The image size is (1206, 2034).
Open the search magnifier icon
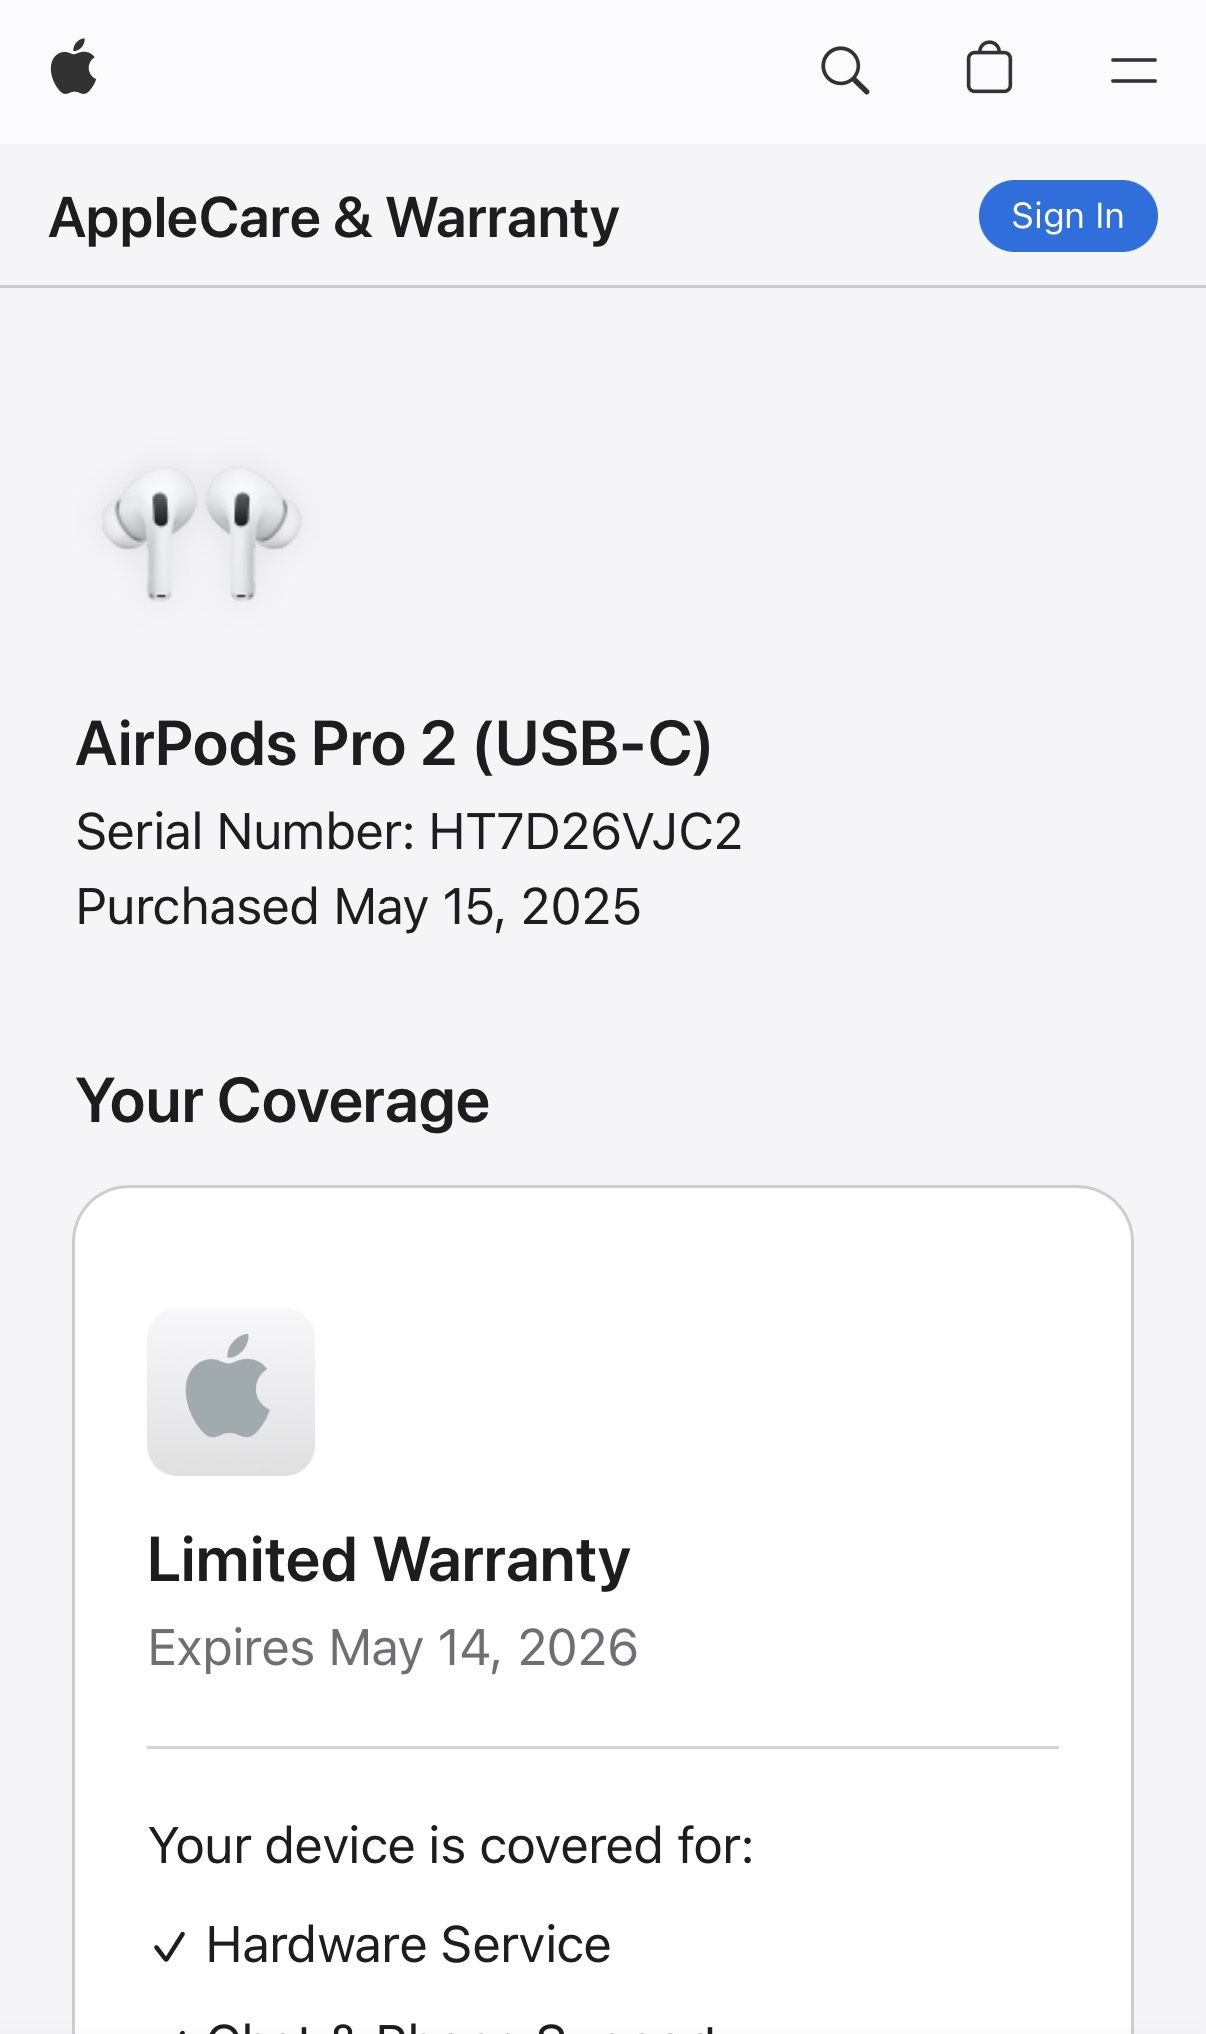click(845, 70)
